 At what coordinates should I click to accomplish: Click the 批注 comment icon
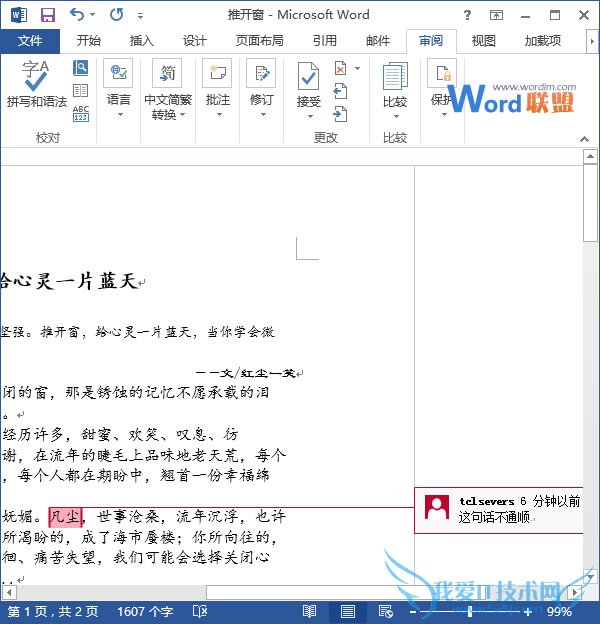(x=217, y=73)
